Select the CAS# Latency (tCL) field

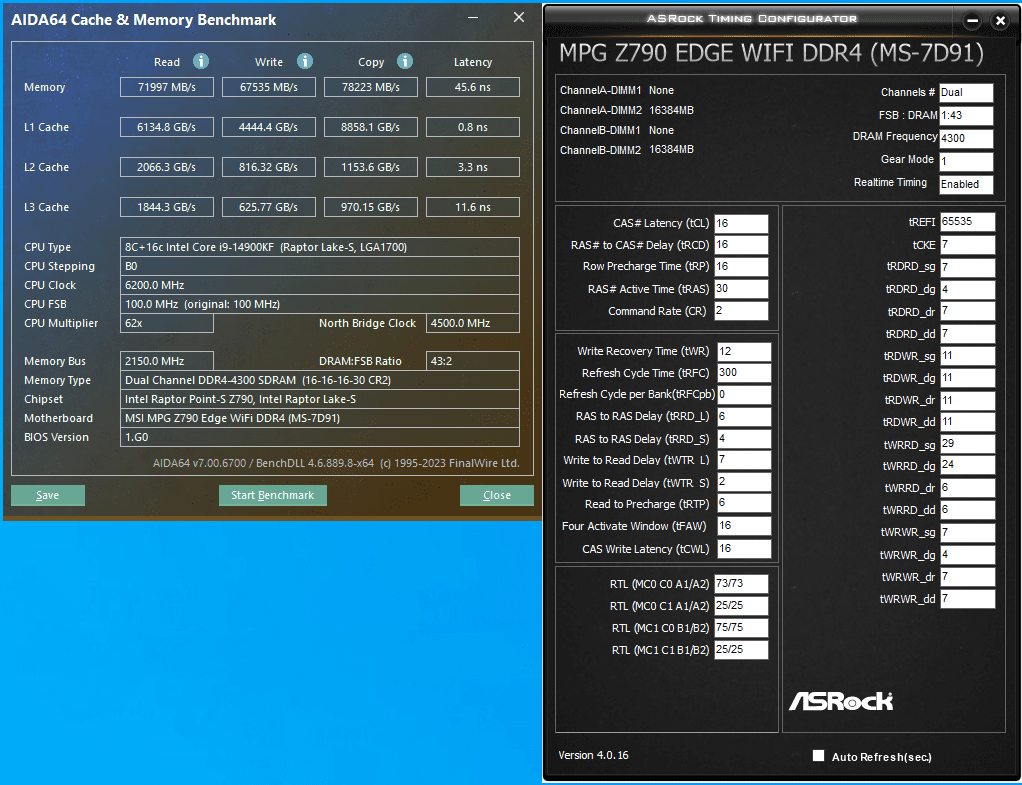pos(741,224)
